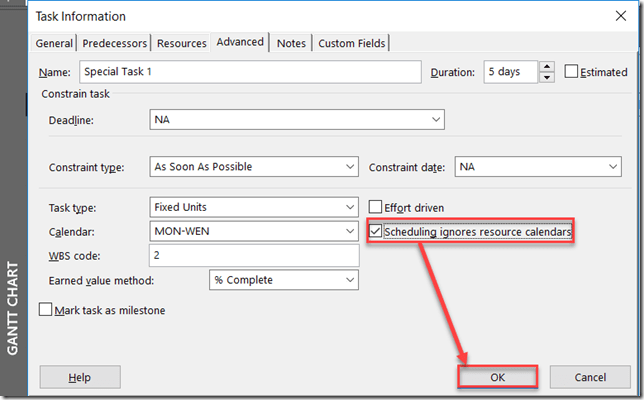Switch to the Notes tab
This screenshot has width=644, height=400.
tap(291, 44)
